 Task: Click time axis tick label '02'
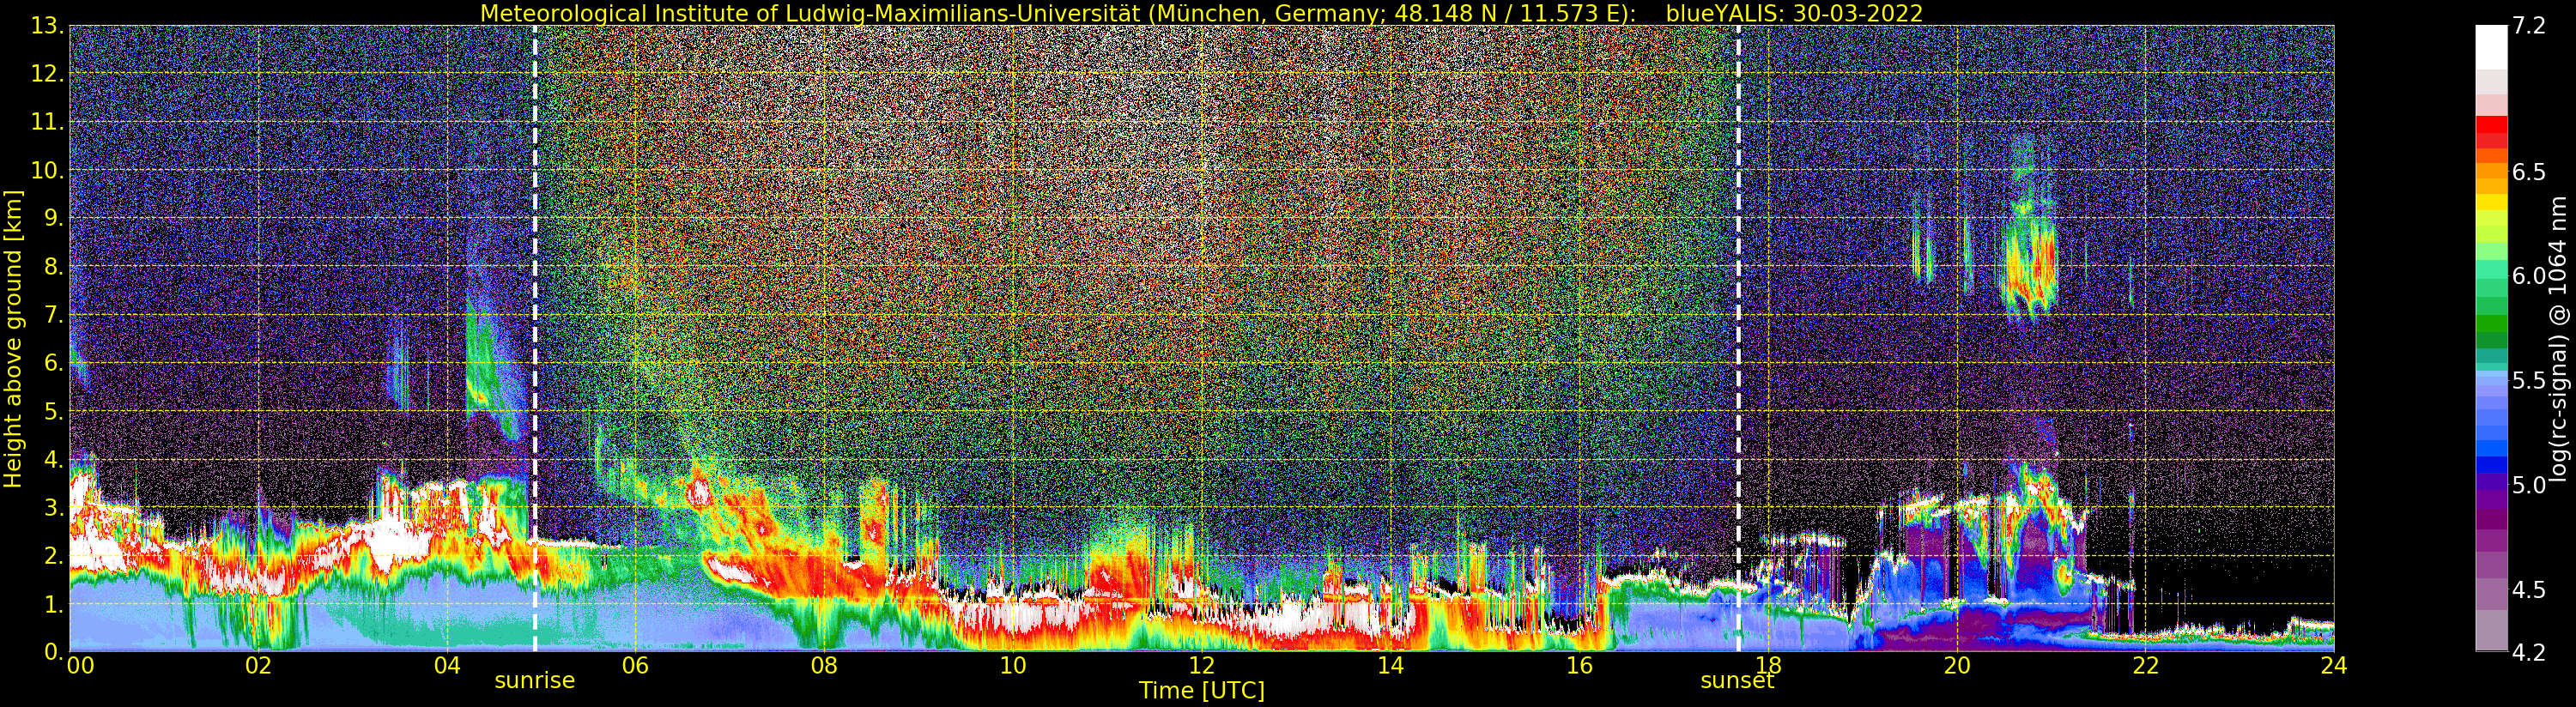(258, 665)
